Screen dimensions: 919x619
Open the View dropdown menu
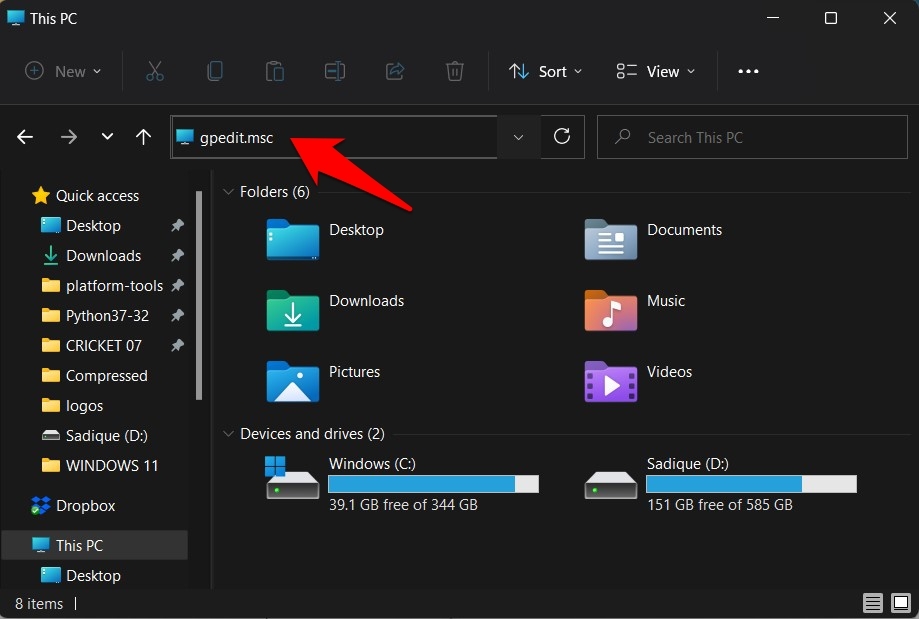click(655, 72)
